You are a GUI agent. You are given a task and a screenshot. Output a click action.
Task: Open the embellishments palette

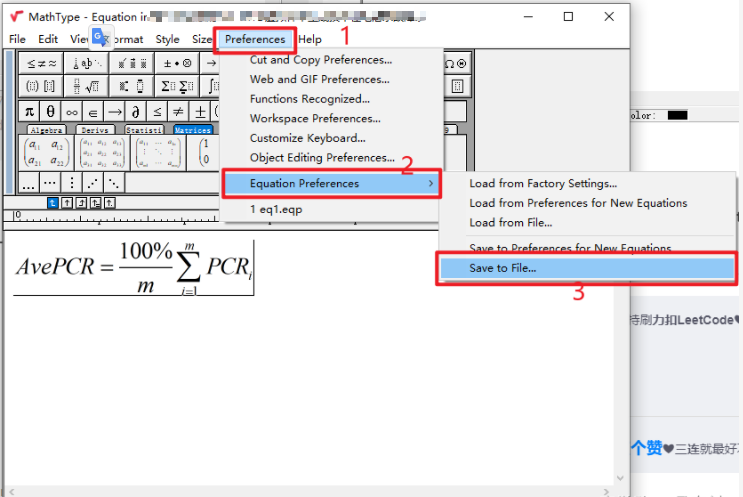(x=132, y=63)
